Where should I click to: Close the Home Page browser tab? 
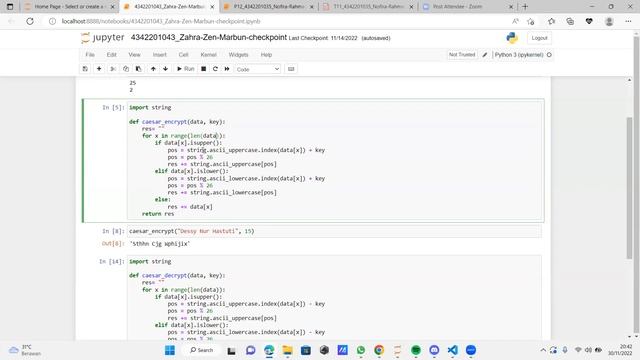click(113, 7)
